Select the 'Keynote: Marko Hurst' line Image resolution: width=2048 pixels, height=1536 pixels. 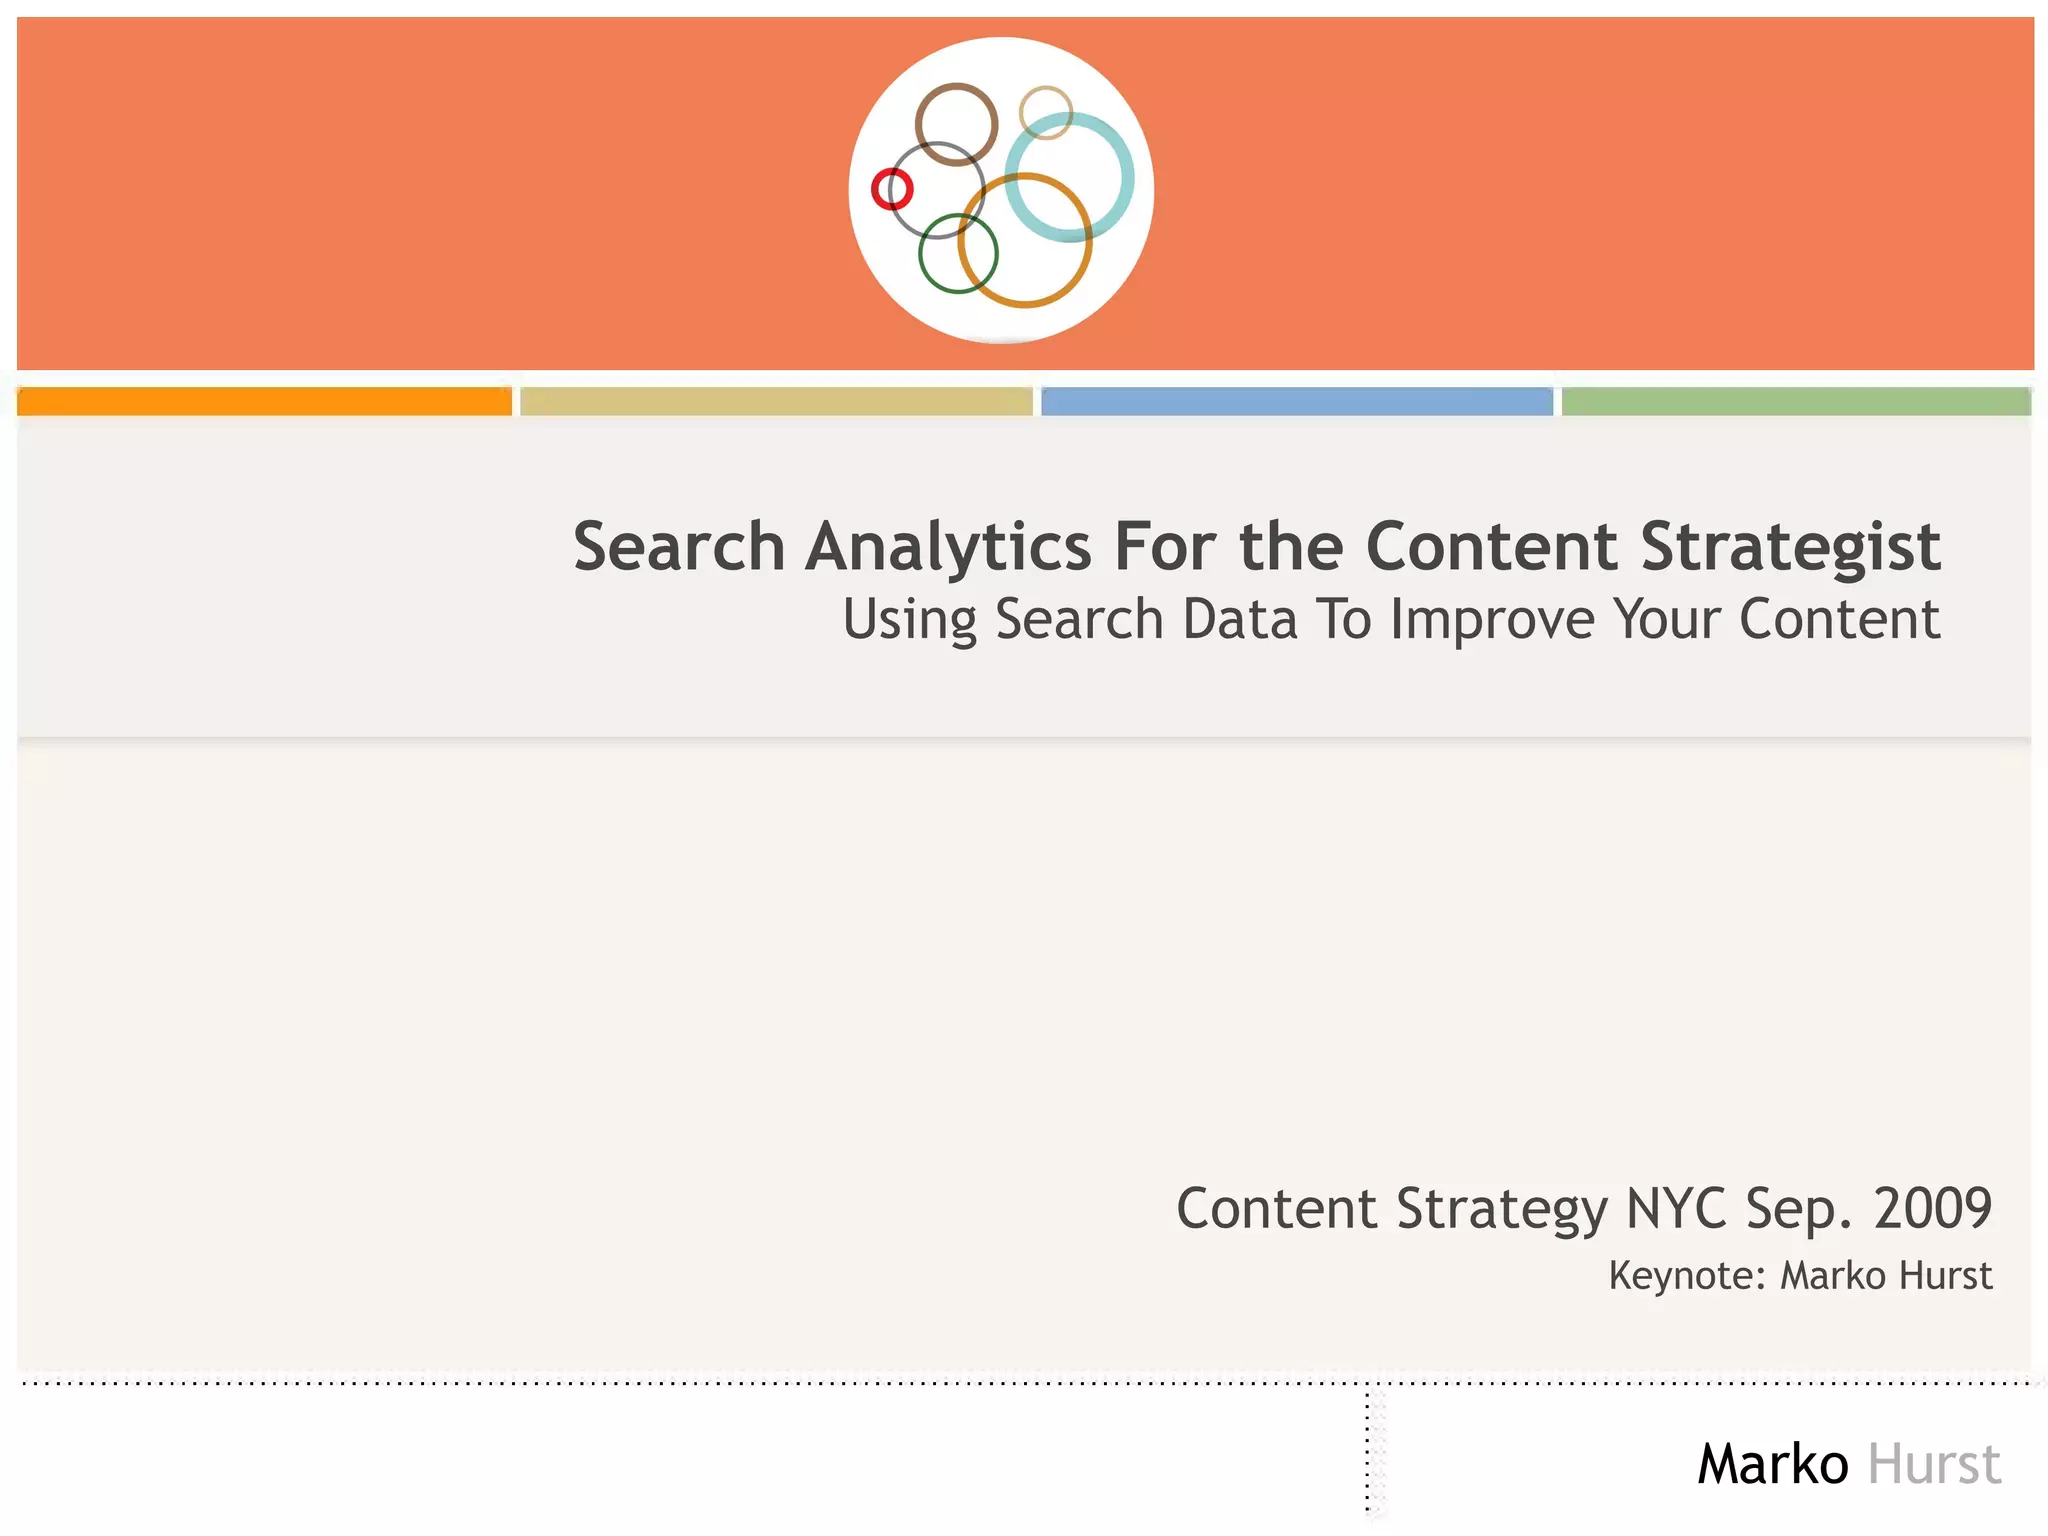[x=1800, y=1276]
